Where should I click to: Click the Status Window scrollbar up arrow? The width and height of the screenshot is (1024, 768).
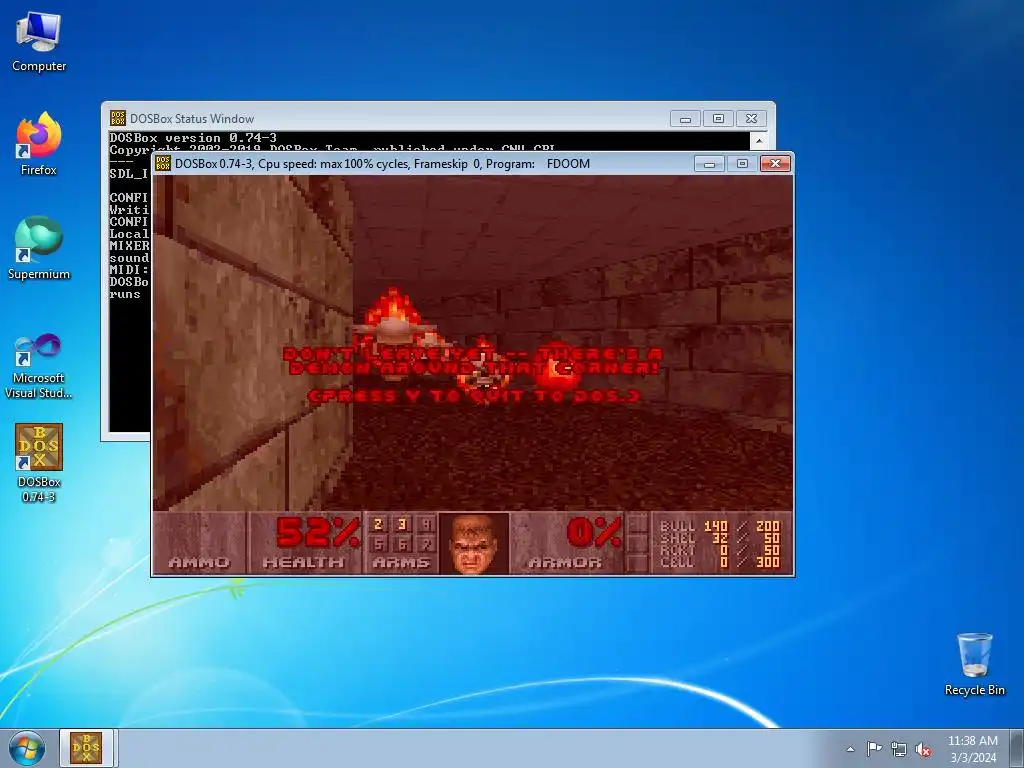click(x=759, y=140)
